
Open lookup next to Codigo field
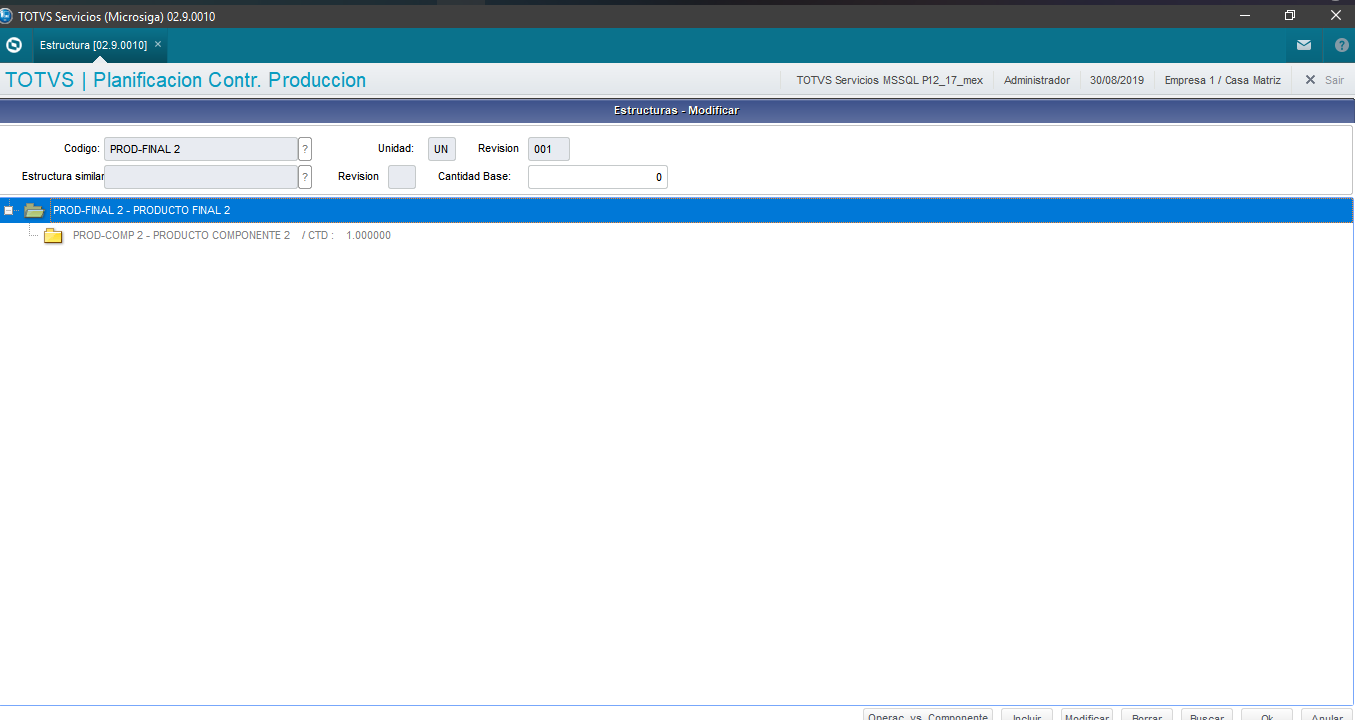click(305, 149)
